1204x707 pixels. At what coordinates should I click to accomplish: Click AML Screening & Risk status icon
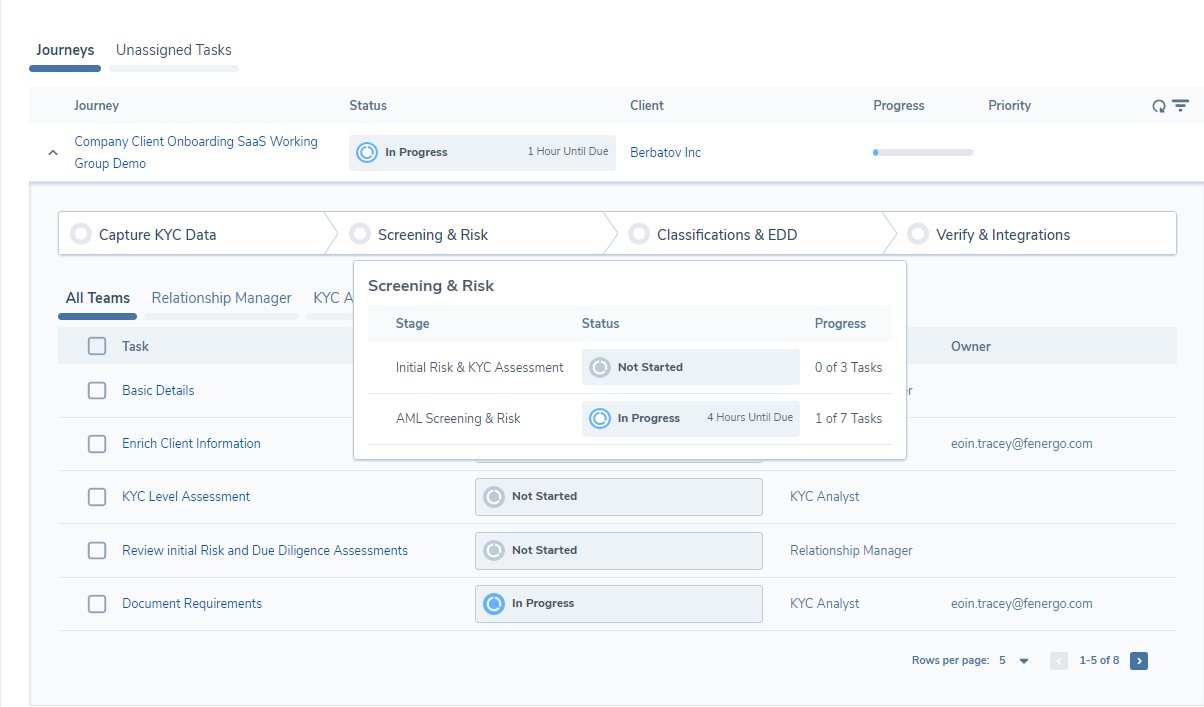pos(600,418)
